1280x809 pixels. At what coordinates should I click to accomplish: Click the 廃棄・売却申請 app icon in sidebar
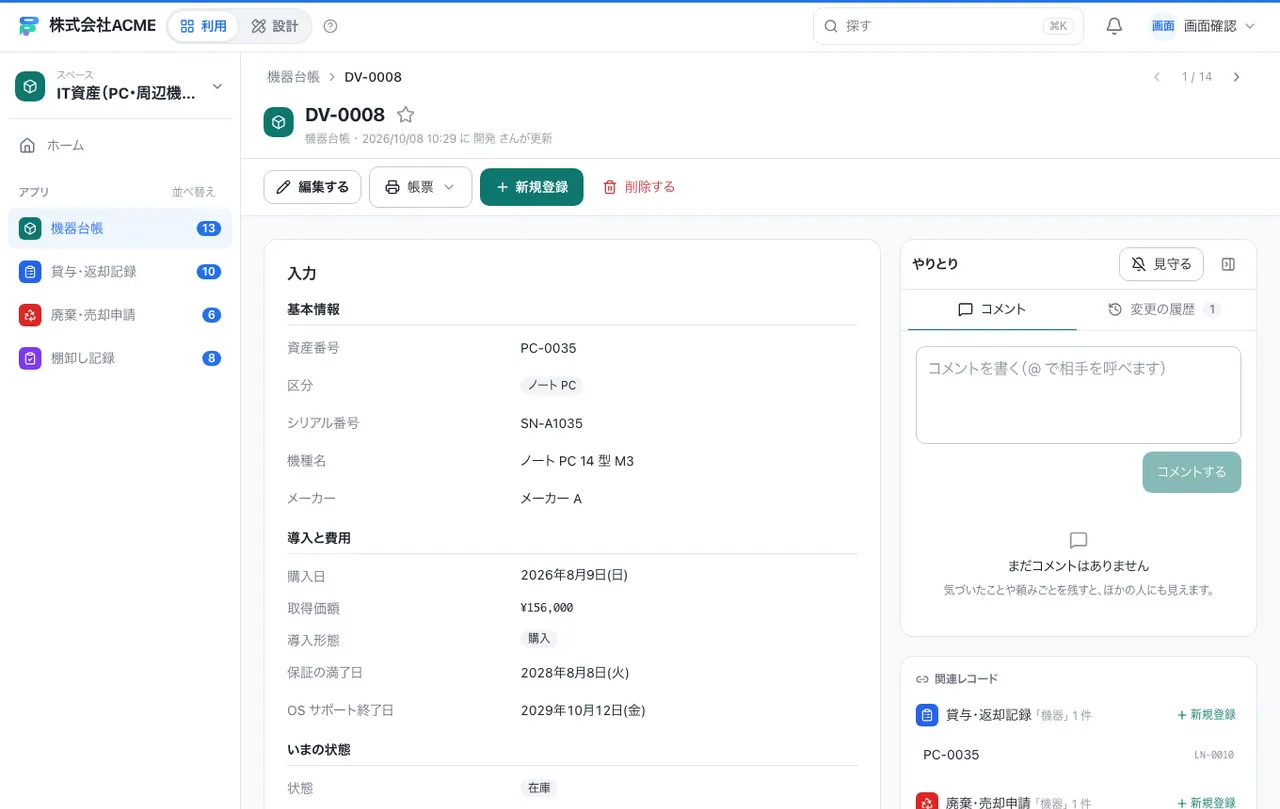[30, 315]
